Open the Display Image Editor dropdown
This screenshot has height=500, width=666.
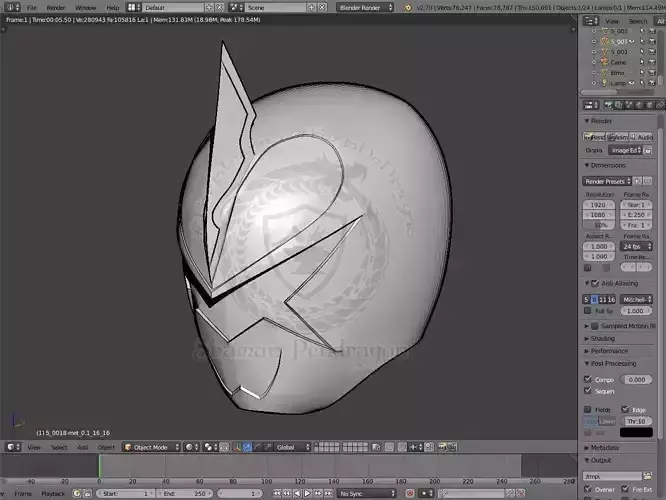pos(625,150)
